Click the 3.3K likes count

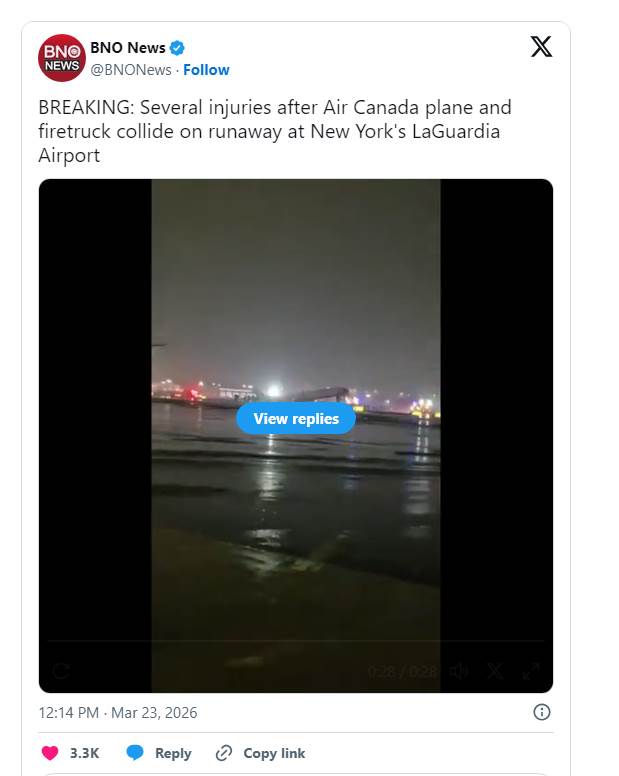click(x=84, y=753)
